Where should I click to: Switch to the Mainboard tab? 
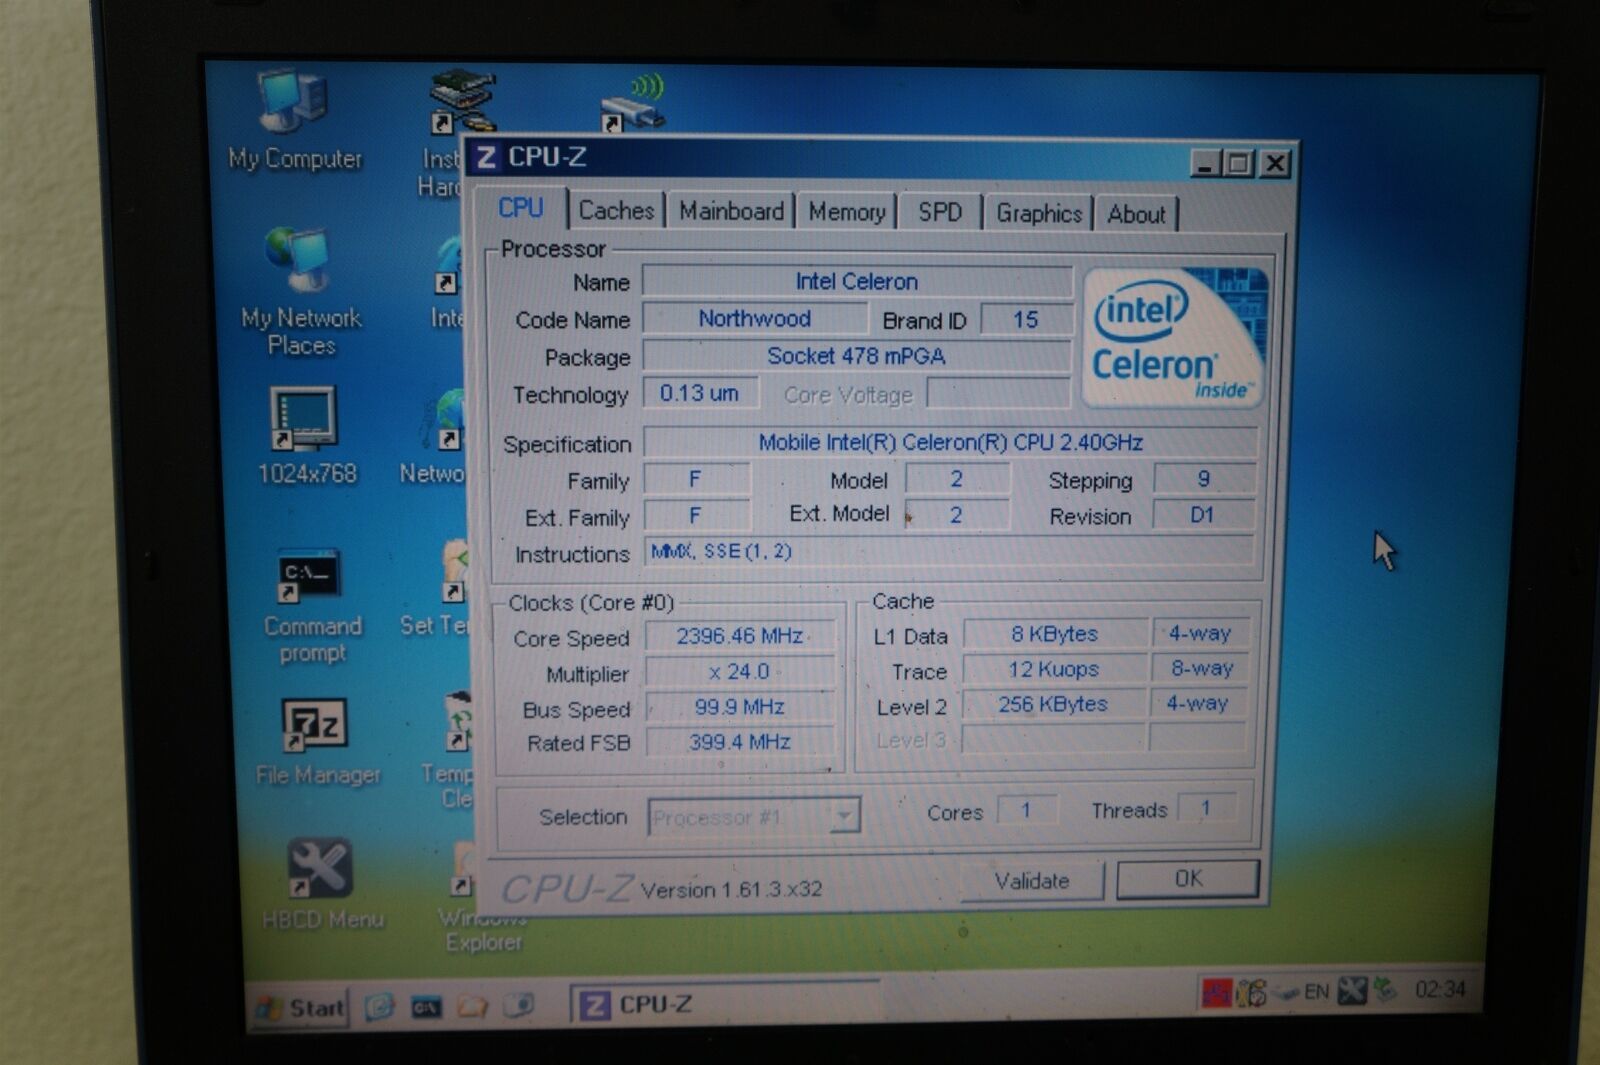coord(731,211)
